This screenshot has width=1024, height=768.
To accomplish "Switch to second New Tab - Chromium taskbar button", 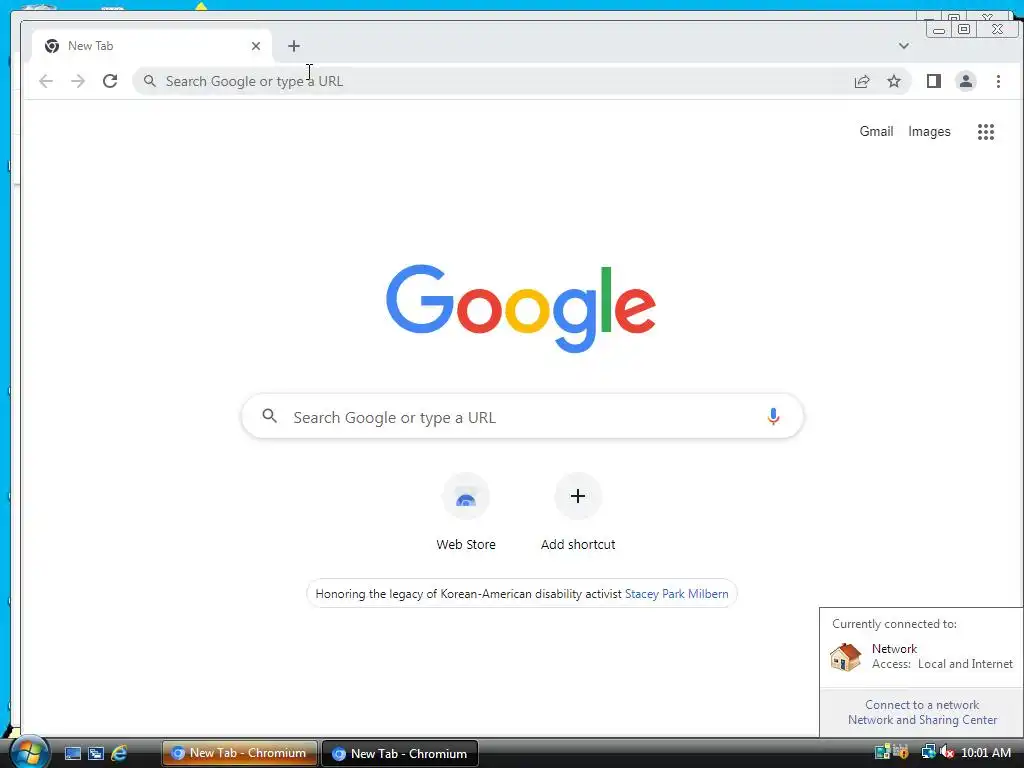I will click(x=400, y=753).
